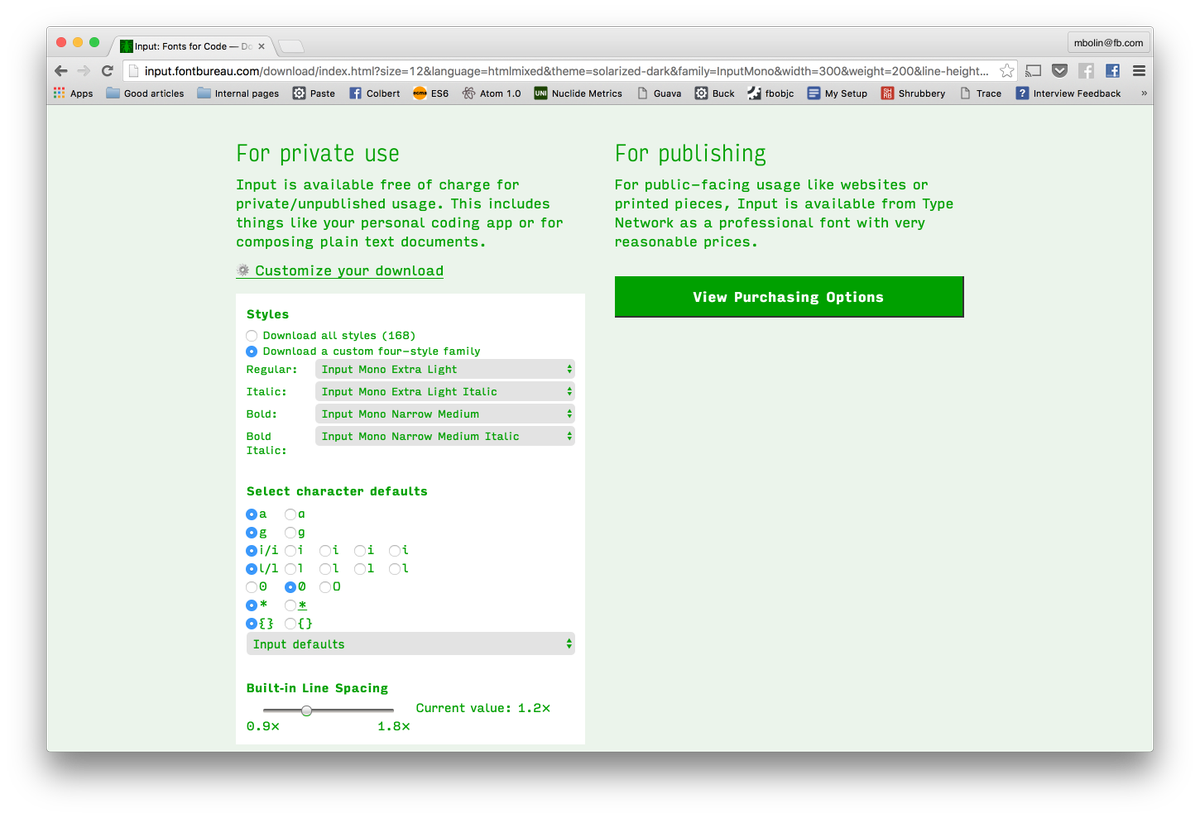This screenshot has height=818, width=1200.
Task: Select Download all styles (168)
Action: (x=252, y=336)
